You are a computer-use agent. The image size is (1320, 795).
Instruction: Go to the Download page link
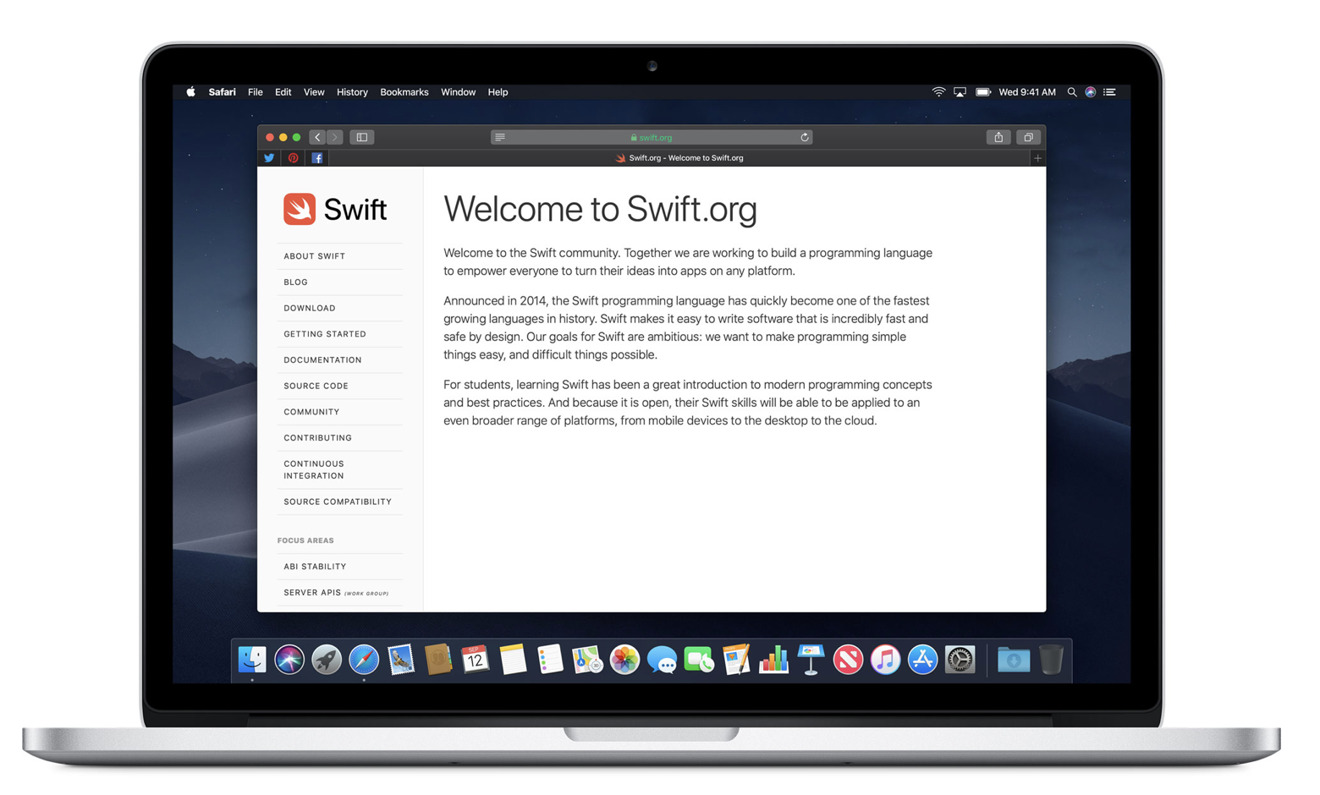click(309, 308)
